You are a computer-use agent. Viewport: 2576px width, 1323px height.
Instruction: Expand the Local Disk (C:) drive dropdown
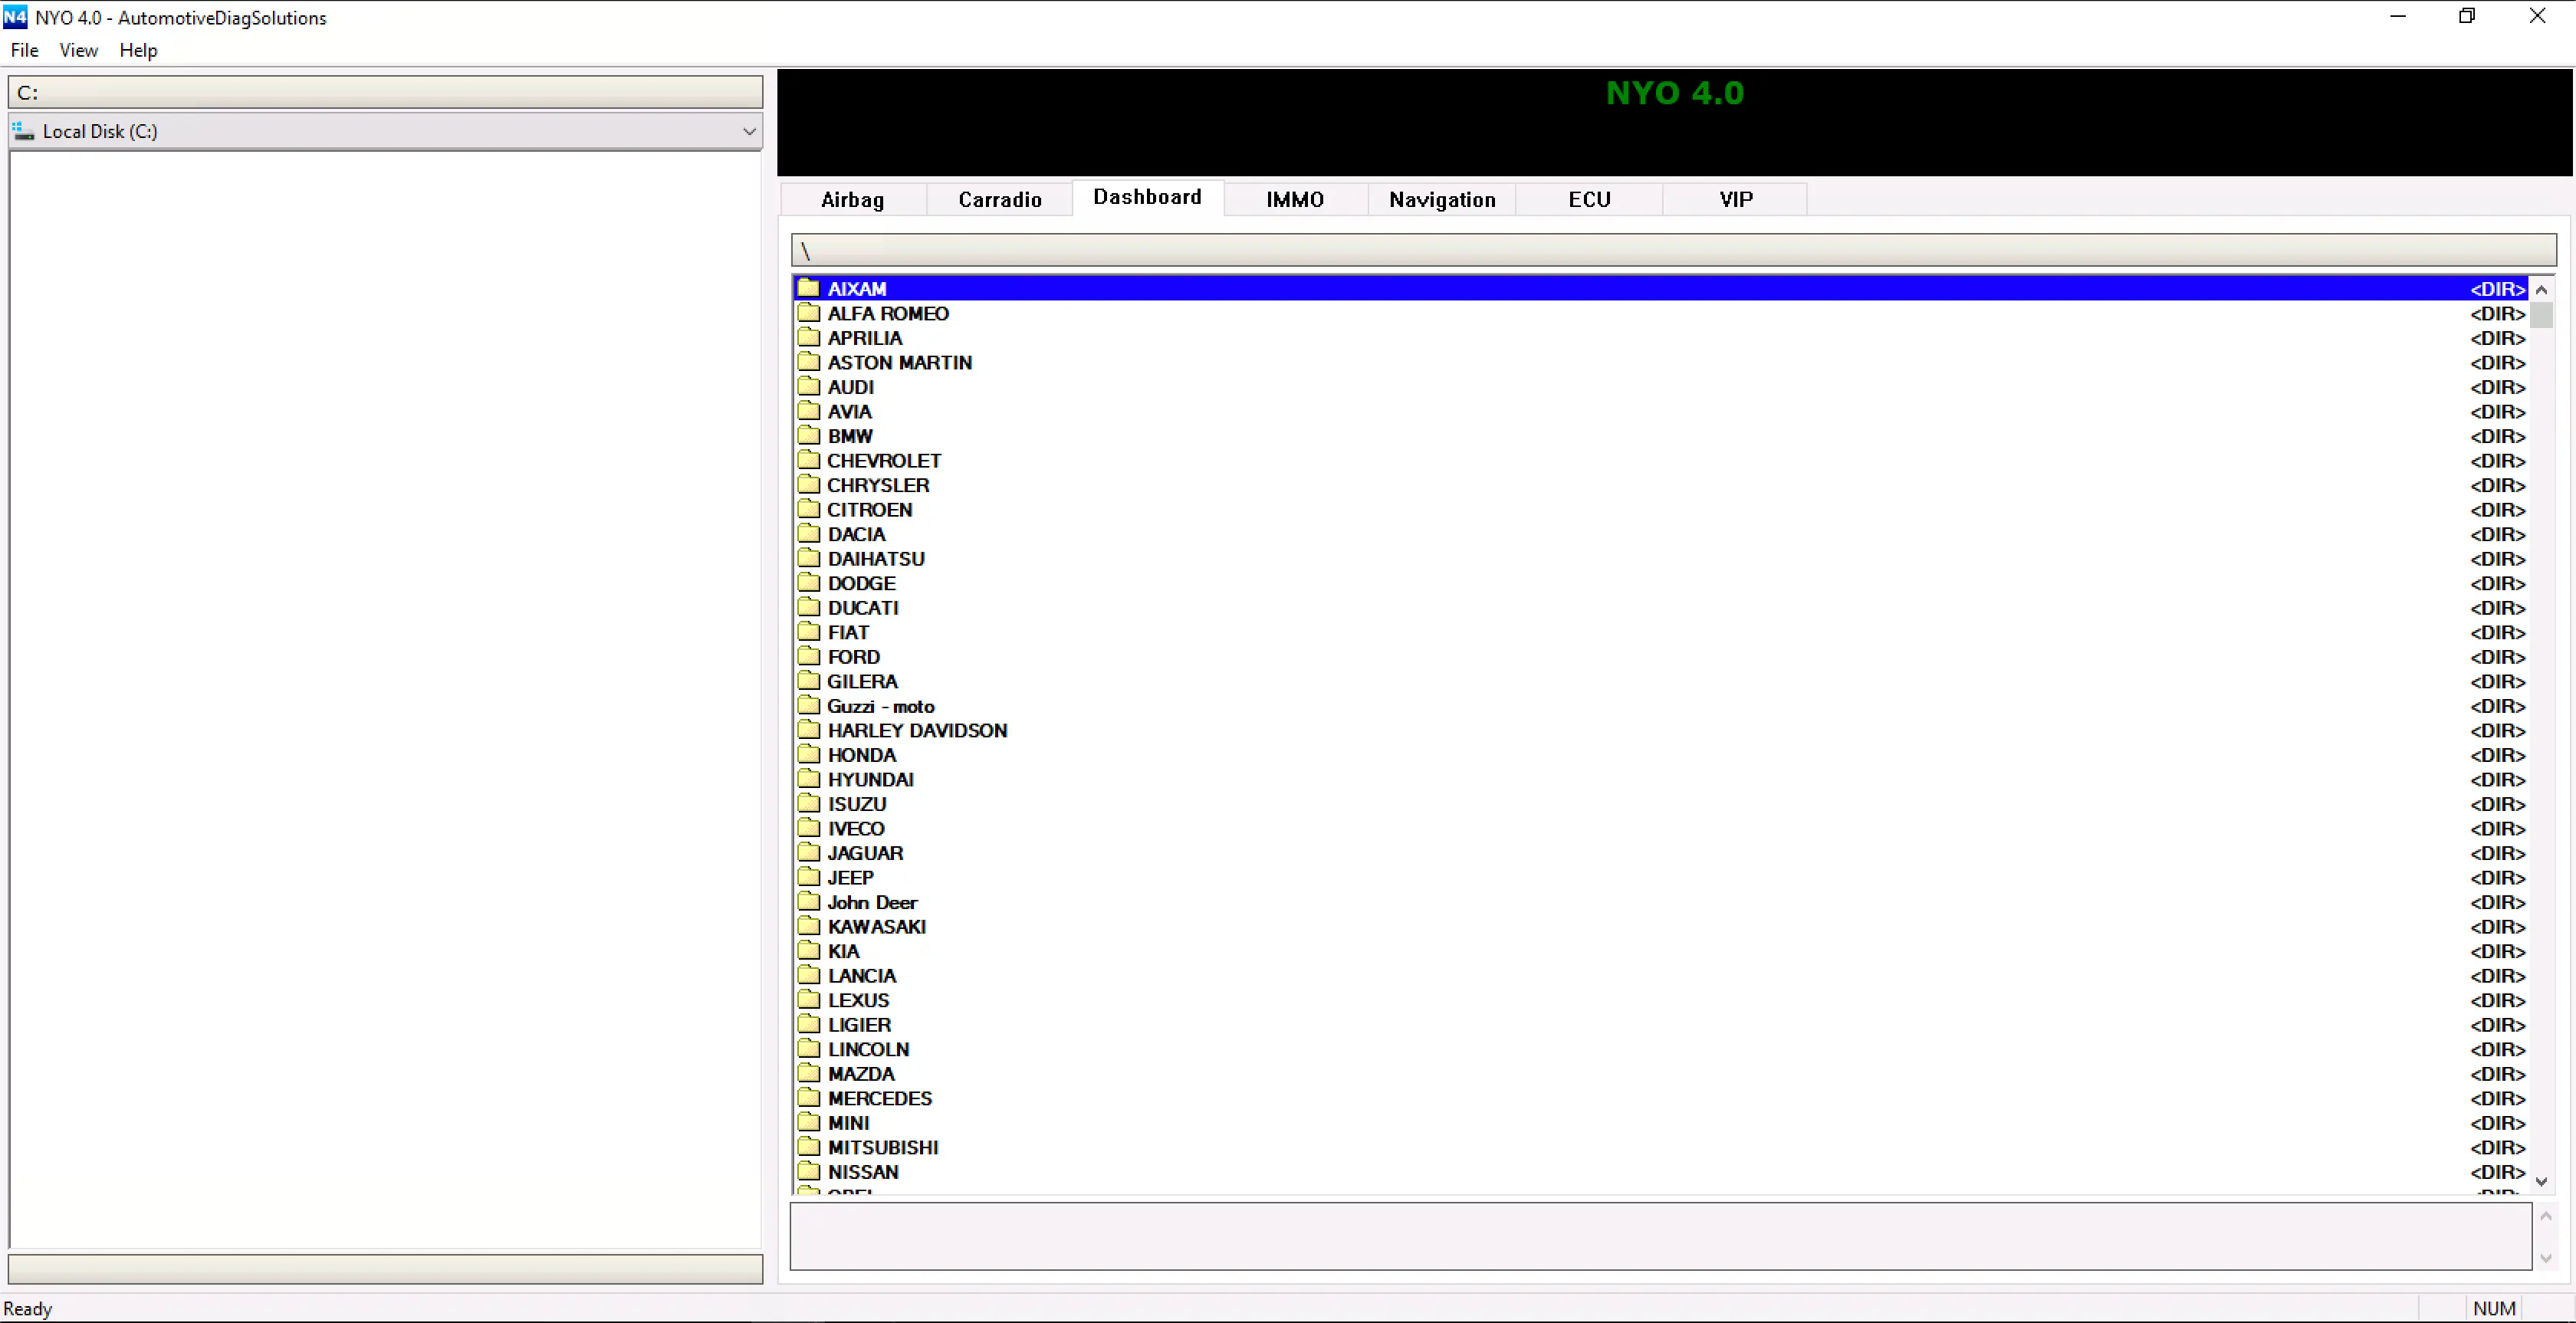[748, 131]
